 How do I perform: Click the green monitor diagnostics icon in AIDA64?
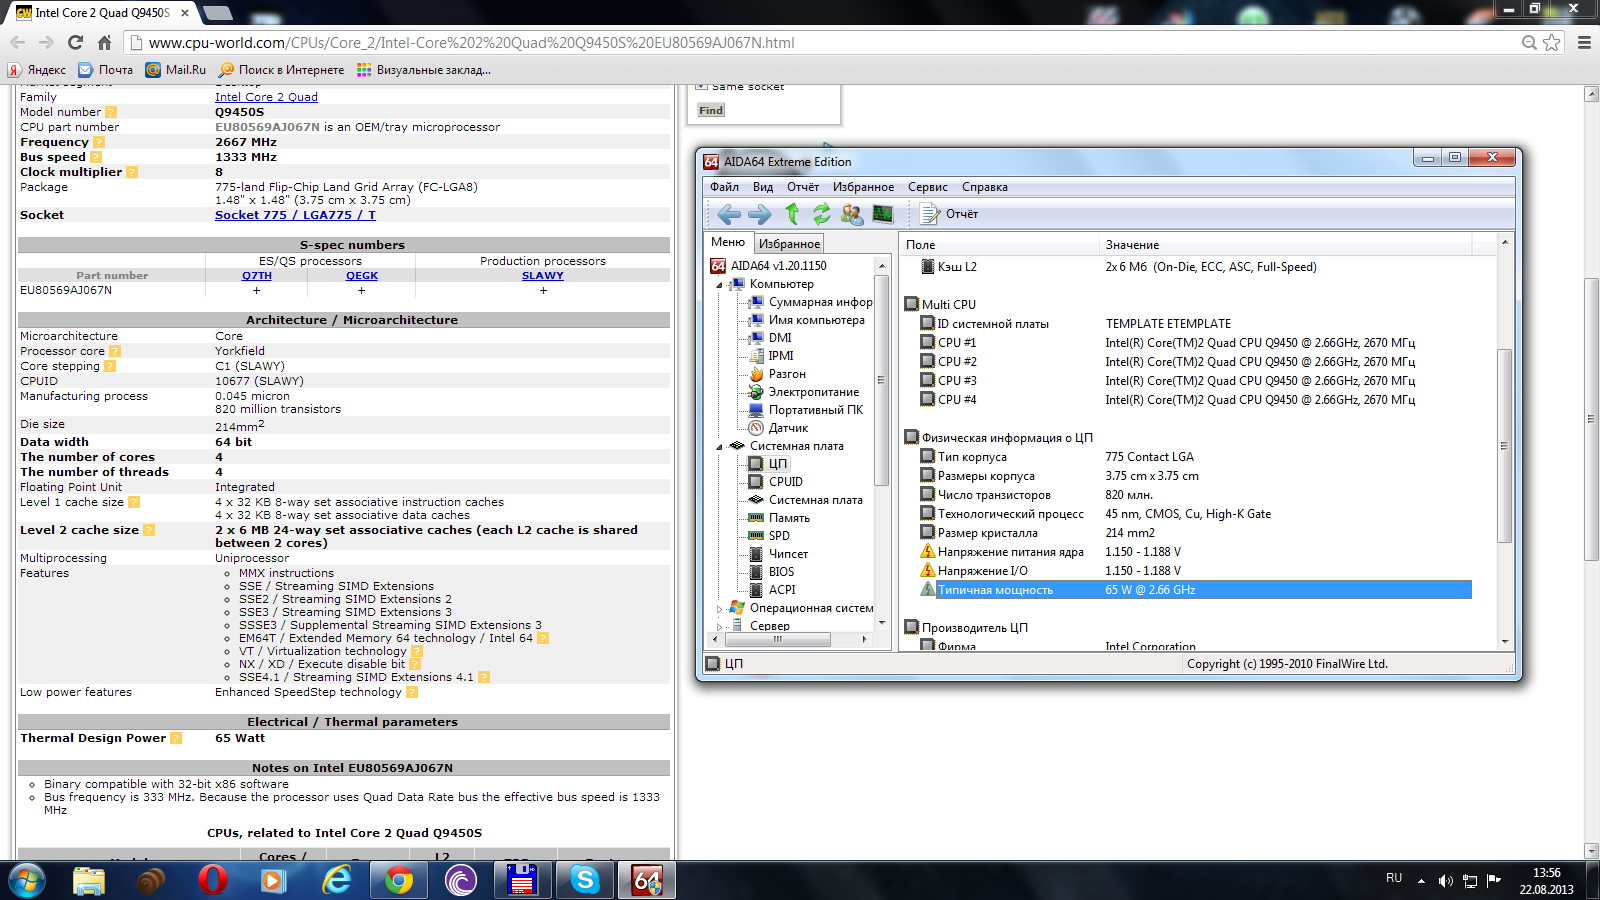pos(883,213)
